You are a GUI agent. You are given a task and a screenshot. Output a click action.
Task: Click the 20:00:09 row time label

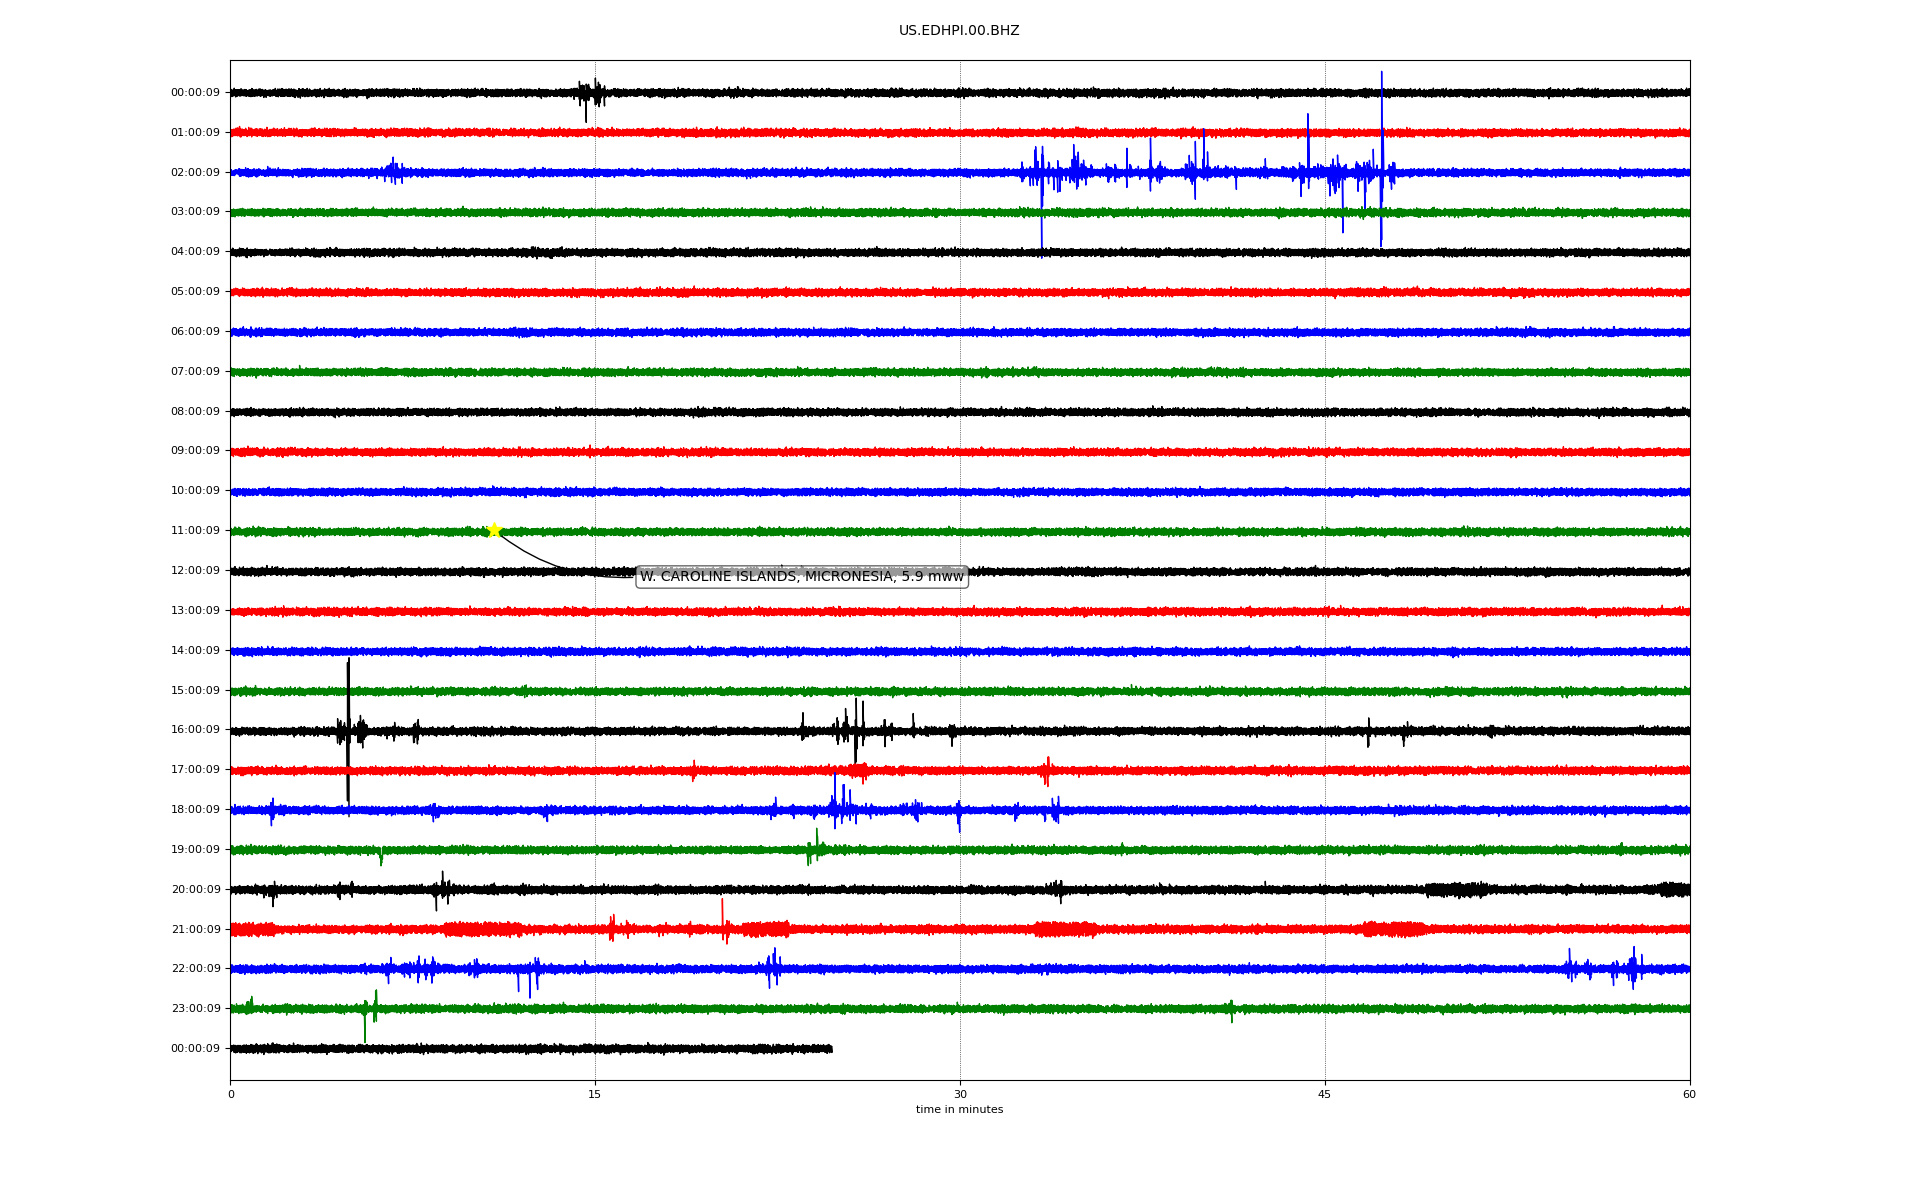(195, 890)
